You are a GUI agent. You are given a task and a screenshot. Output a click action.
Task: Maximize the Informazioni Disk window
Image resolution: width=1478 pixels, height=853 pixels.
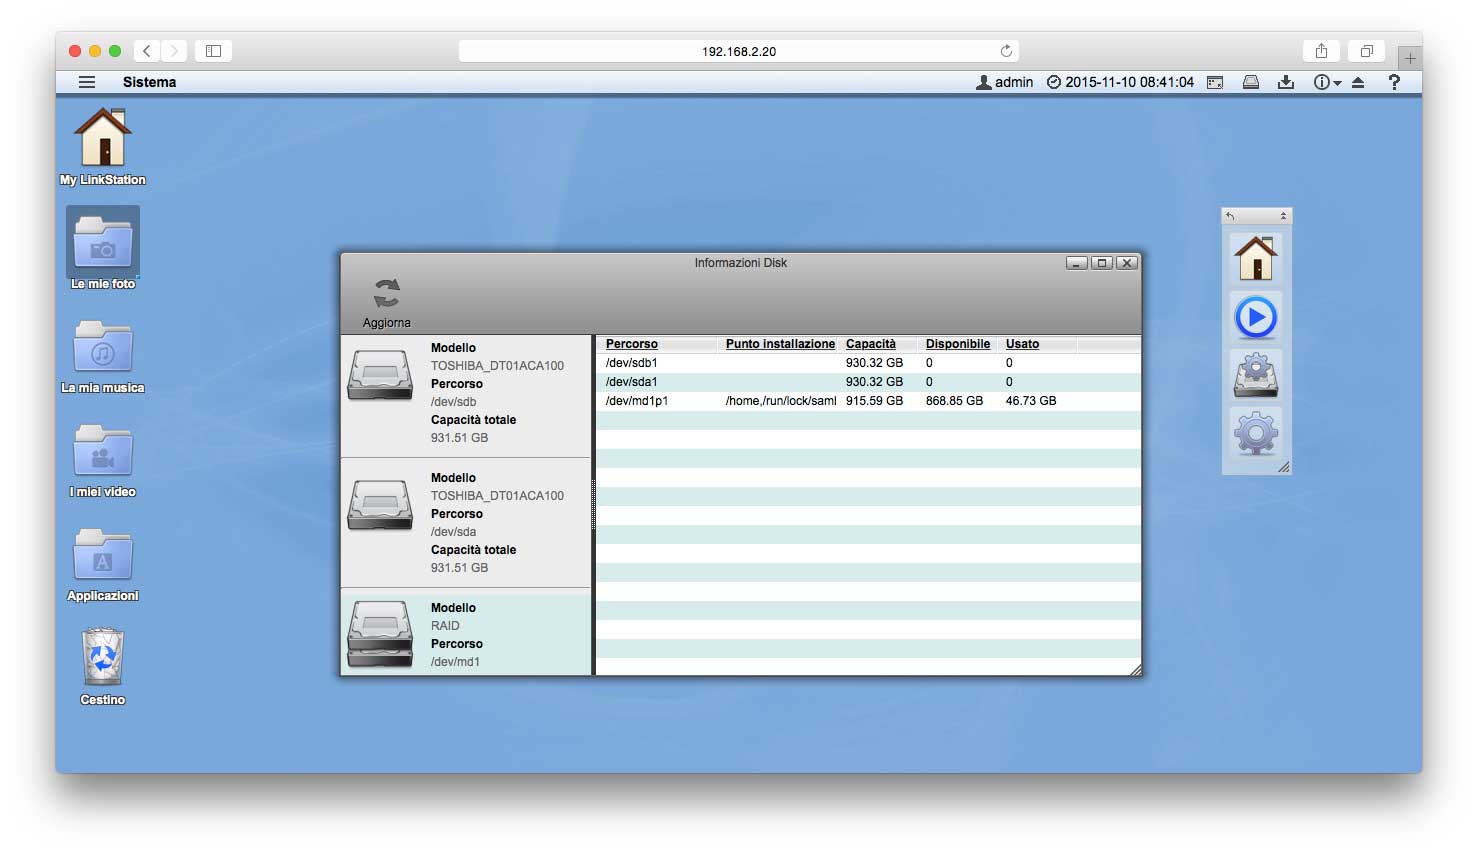point(1102,263)
